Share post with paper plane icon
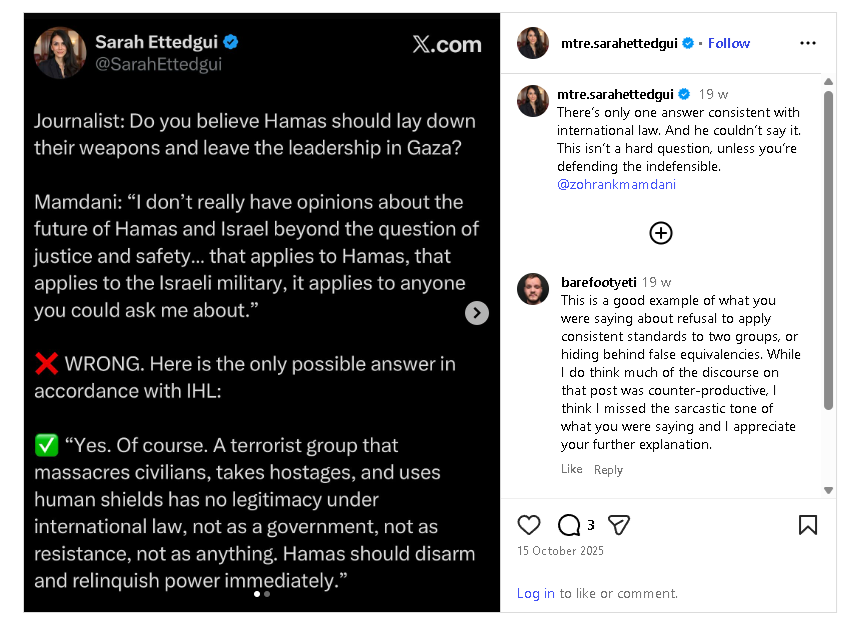866x634 pixels. click(x=619, y=525)
